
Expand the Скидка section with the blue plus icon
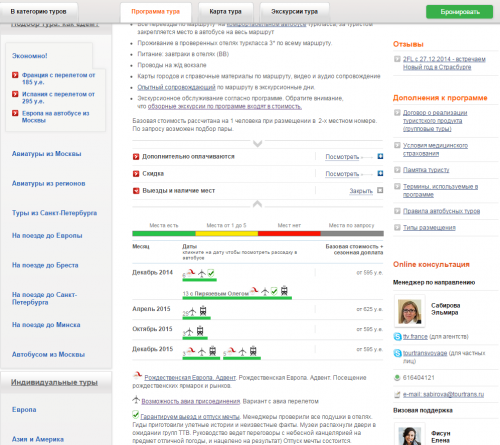[x=380, y=173]
